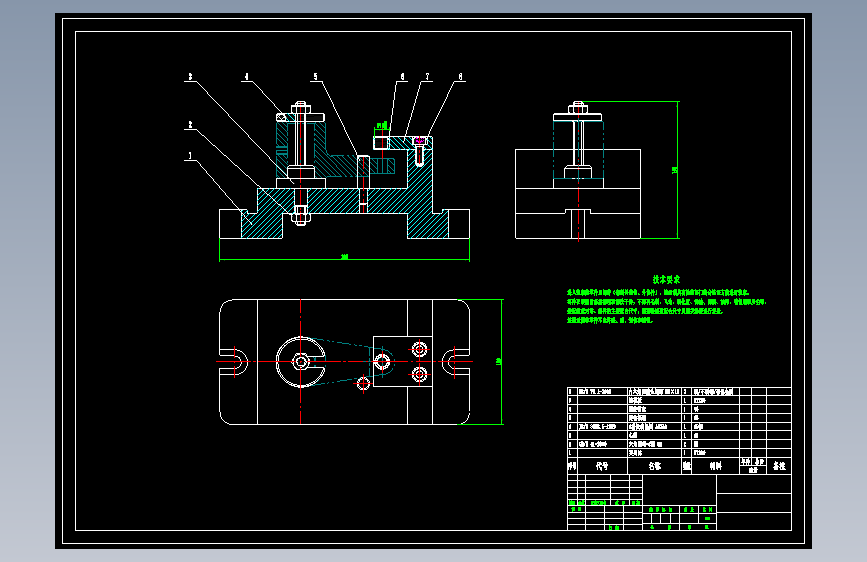Pick the green width dimension beside plan view
The width and height of the screenshot is (867, 562).
pyautogui.click(x=499, y=362)
